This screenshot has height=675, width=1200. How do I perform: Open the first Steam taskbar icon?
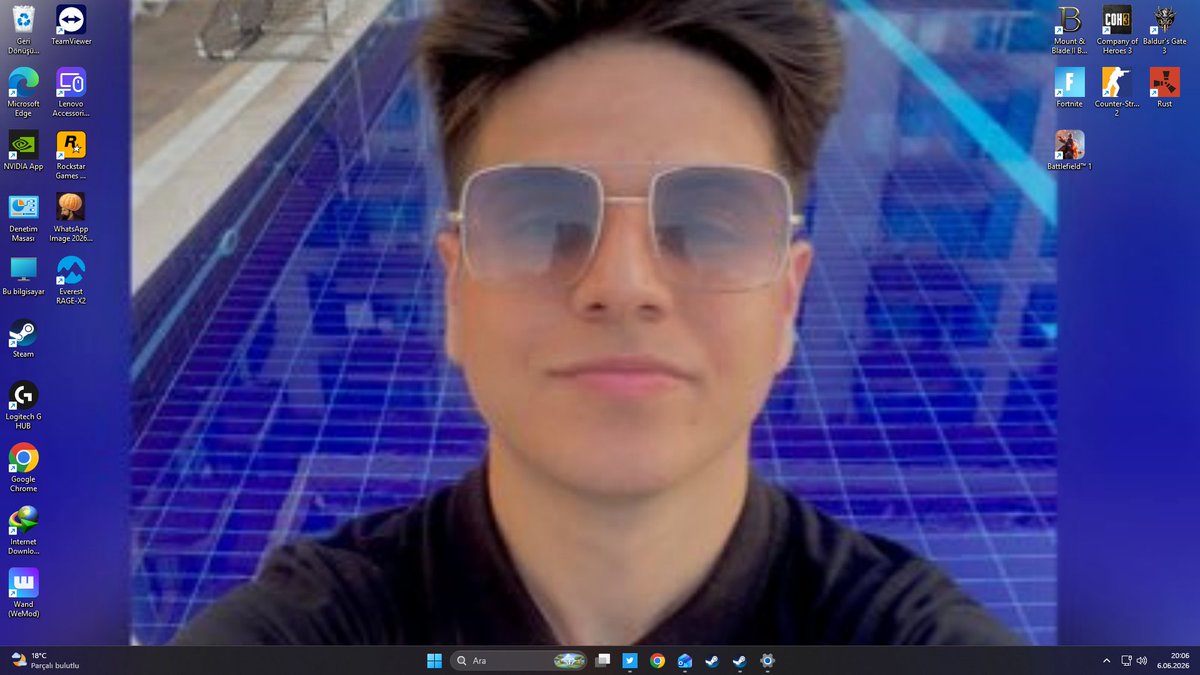tap(712, 660)
